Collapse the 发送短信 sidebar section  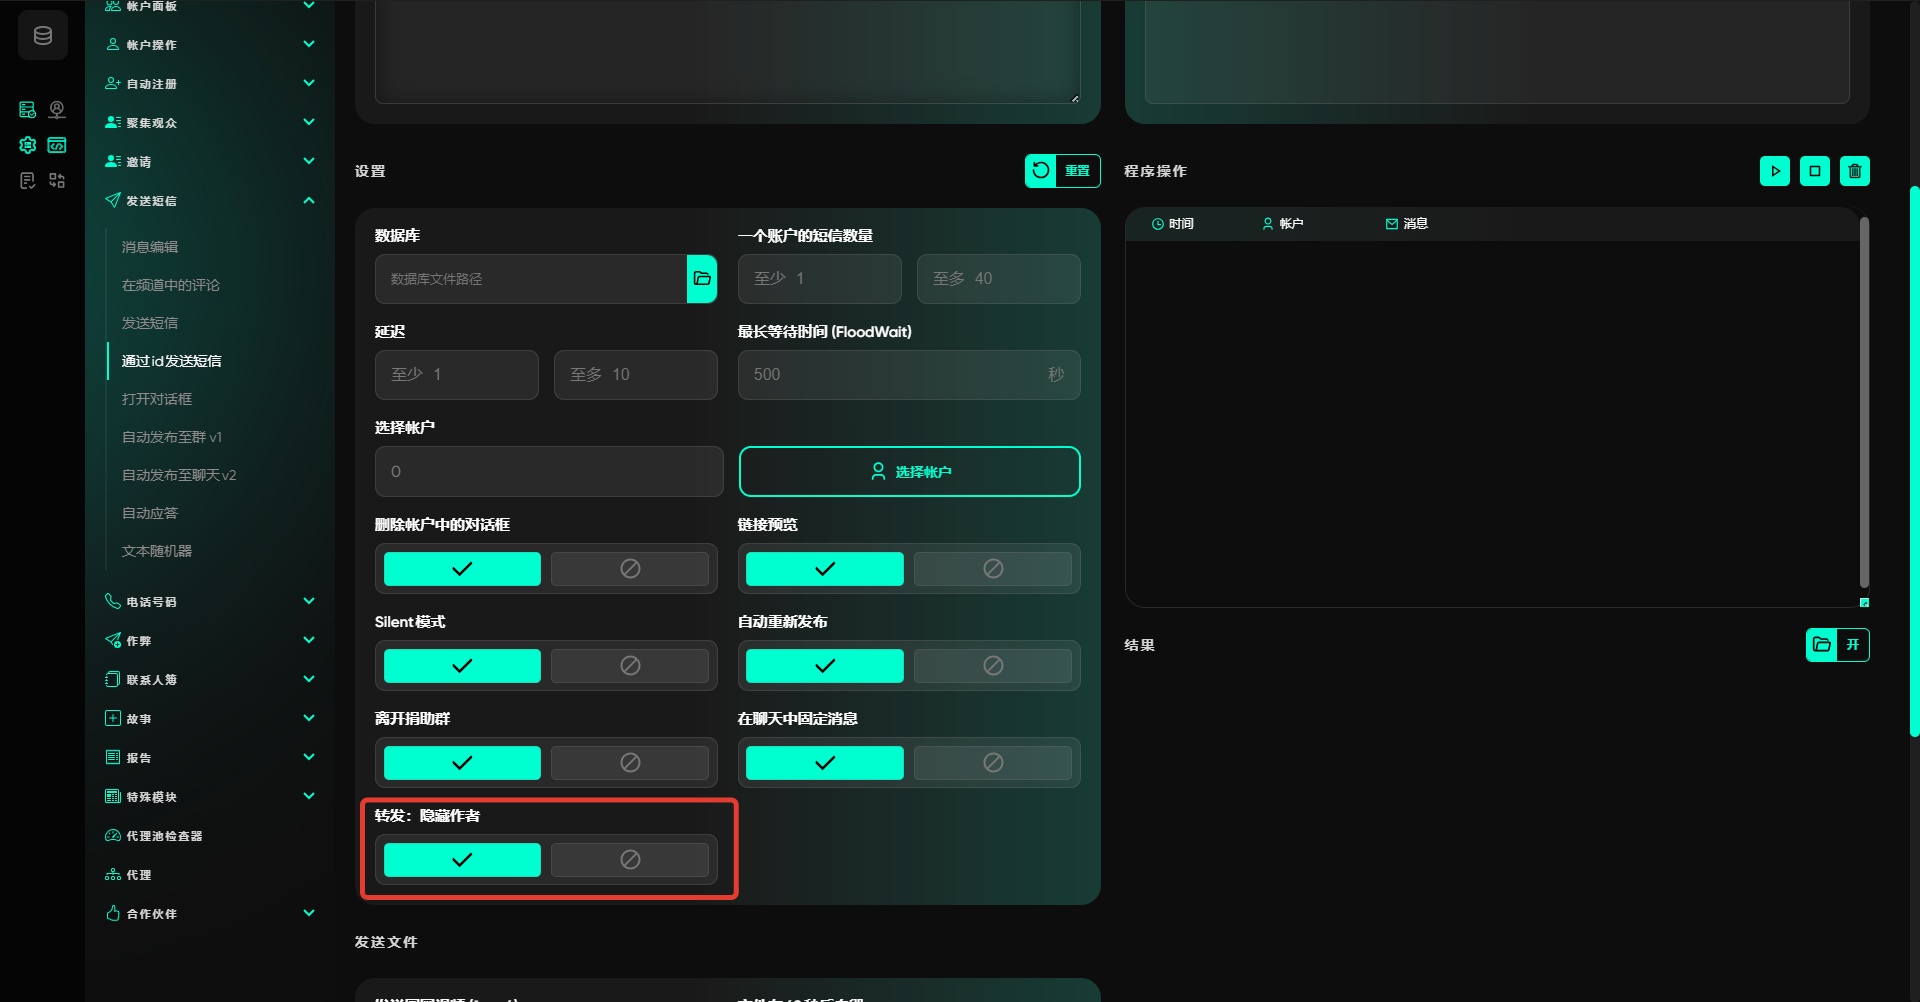pos(309,201)
